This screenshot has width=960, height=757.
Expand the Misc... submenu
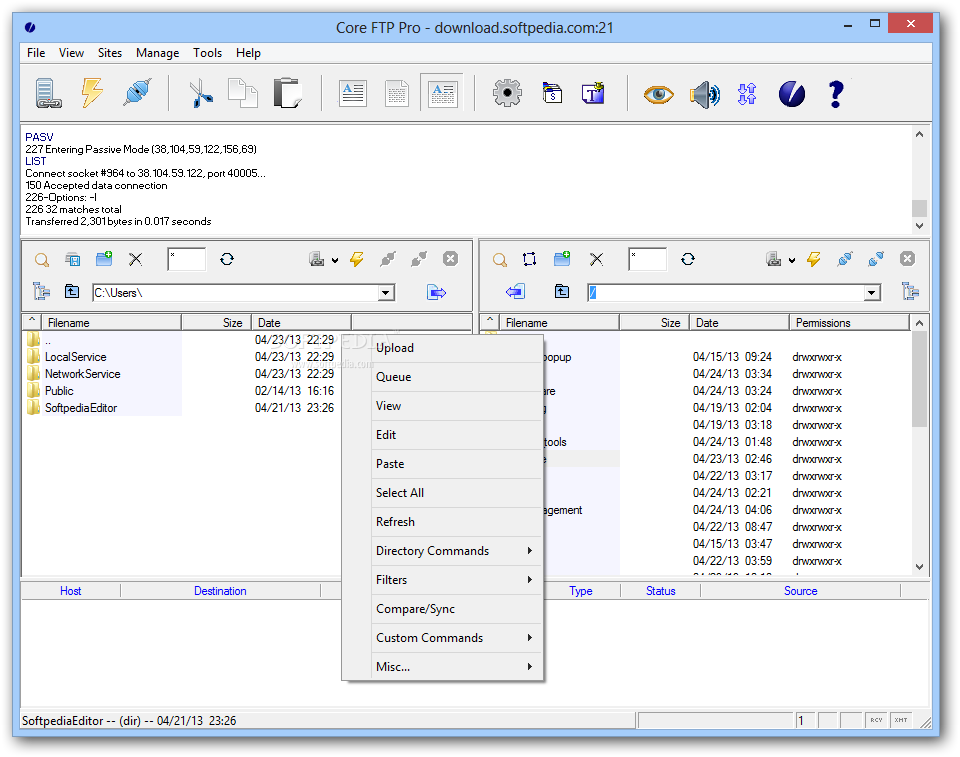click(x=457, y=666)
